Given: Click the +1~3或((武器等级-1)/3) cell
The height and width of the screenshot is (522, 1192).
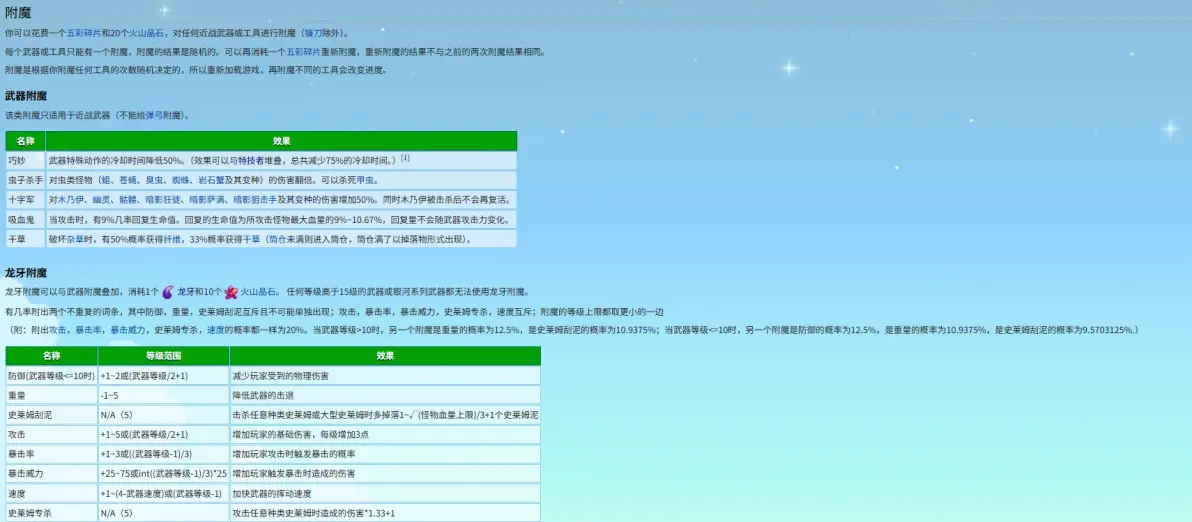Looking at the screenshot, I should [163, 454].
